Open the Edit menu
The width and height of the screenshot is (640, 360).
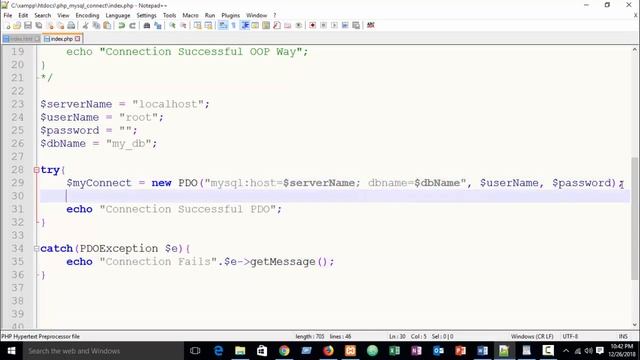(23, 16)
